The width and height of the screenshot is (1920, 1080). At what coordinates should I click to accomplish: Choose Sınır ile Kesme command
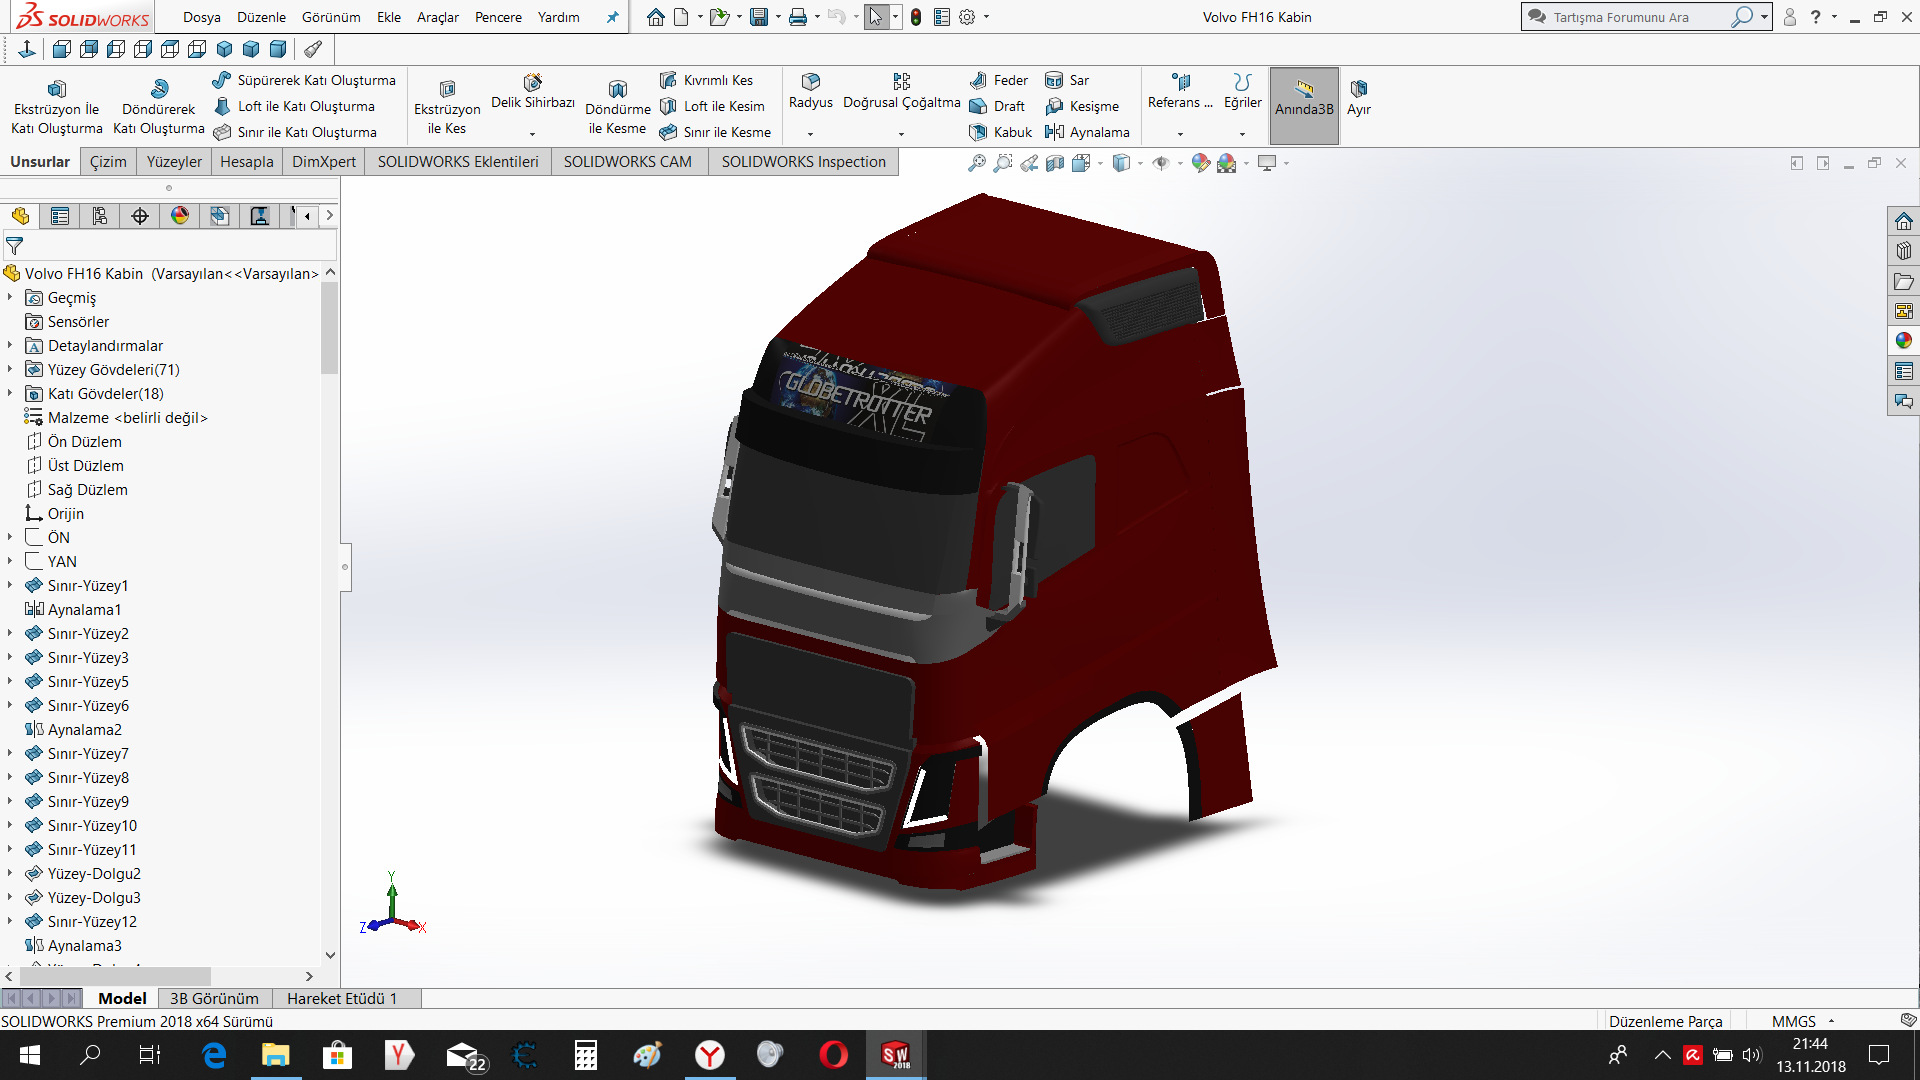point(716,132)
